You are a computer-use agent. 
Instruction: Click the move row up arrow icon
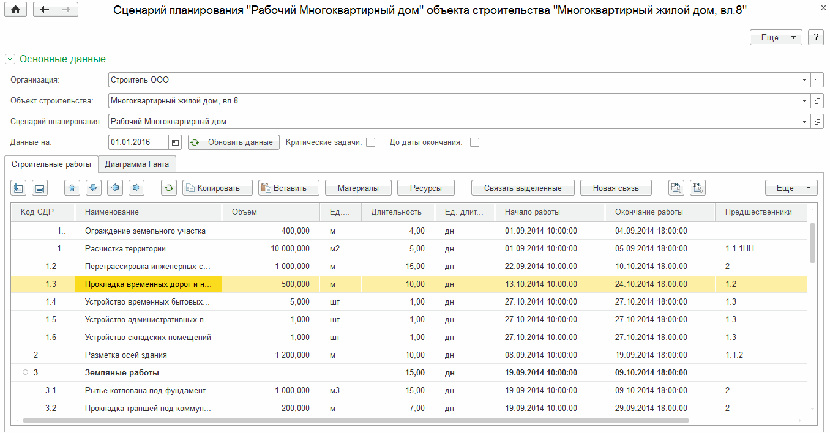click(x=70, y=187)
